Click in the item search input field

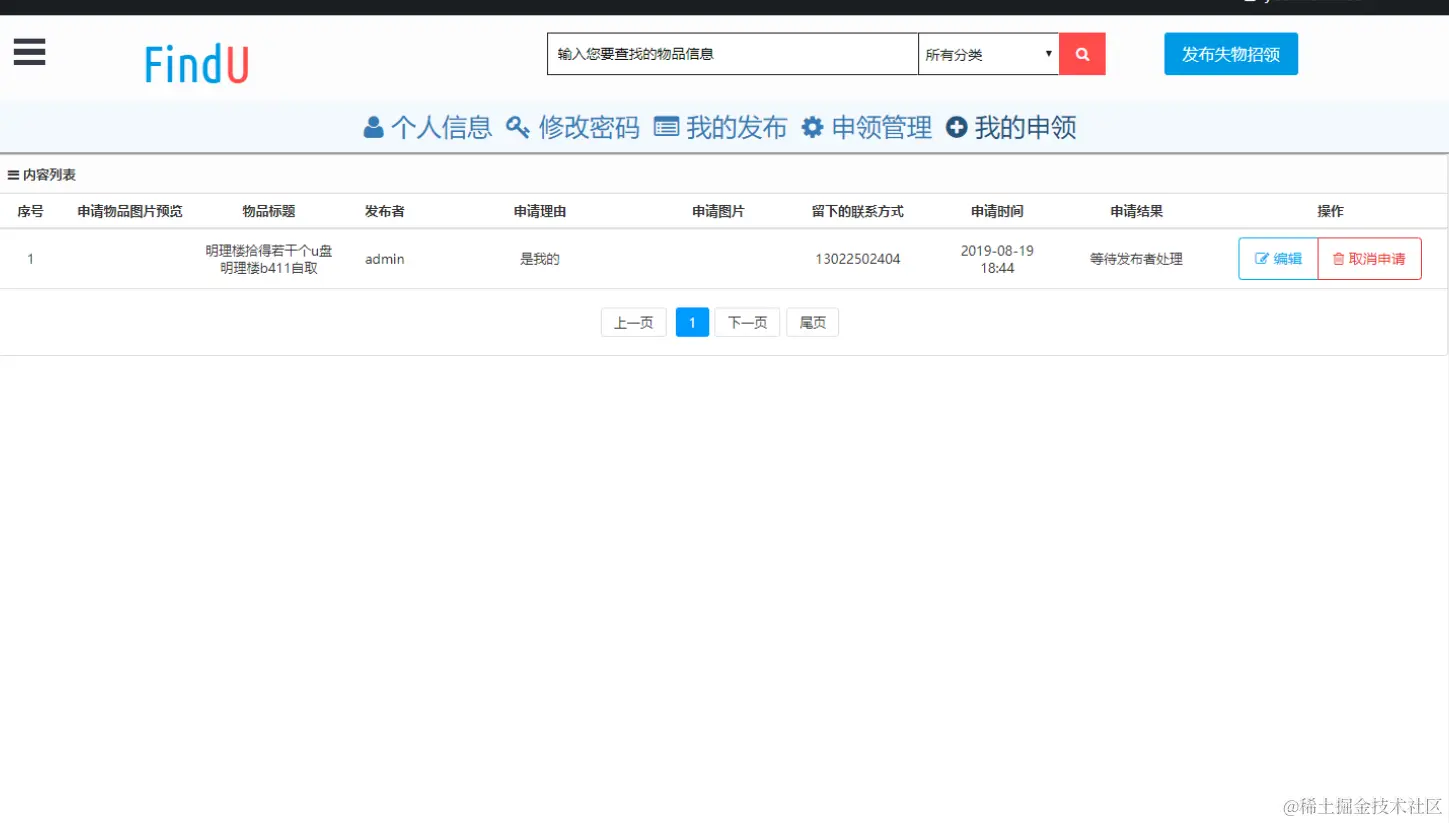[x=732, y=54]
